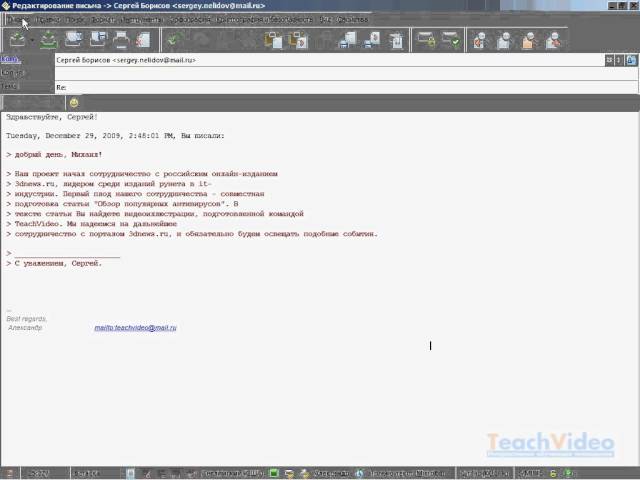Click the first person icon with red arrow
The image size is (640, 480).
pyautogui.click(x=480, y=40)
